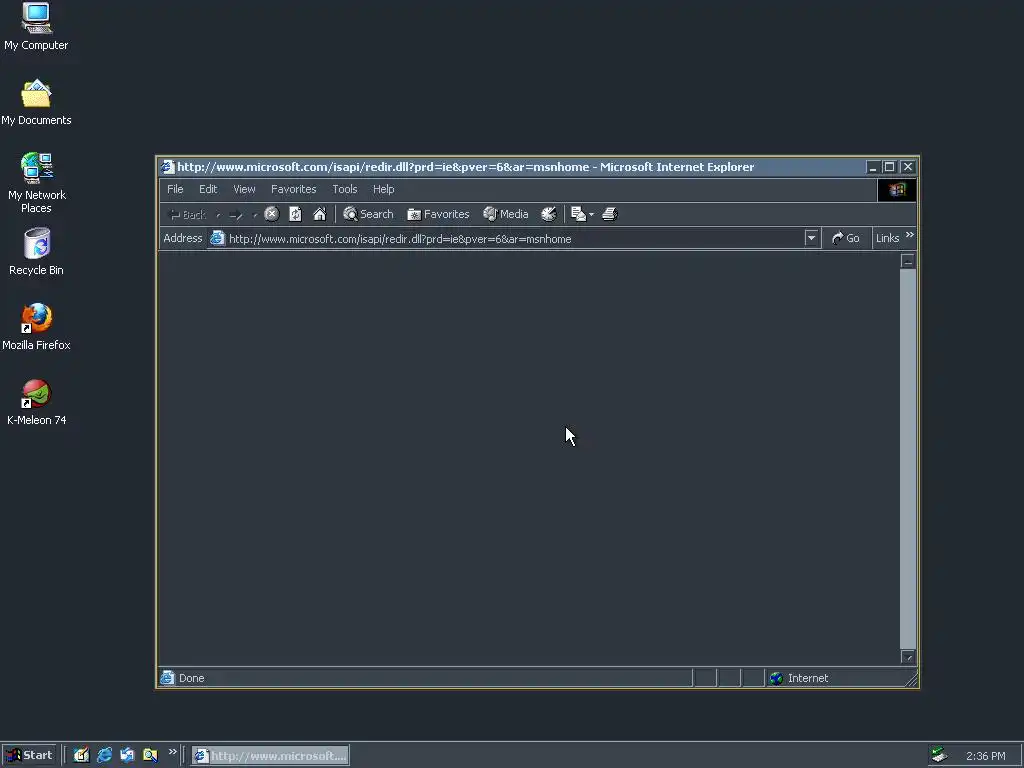Select My Network Places on the desktop
This screenshot has width=1024, height=768.
click(36, 183)
